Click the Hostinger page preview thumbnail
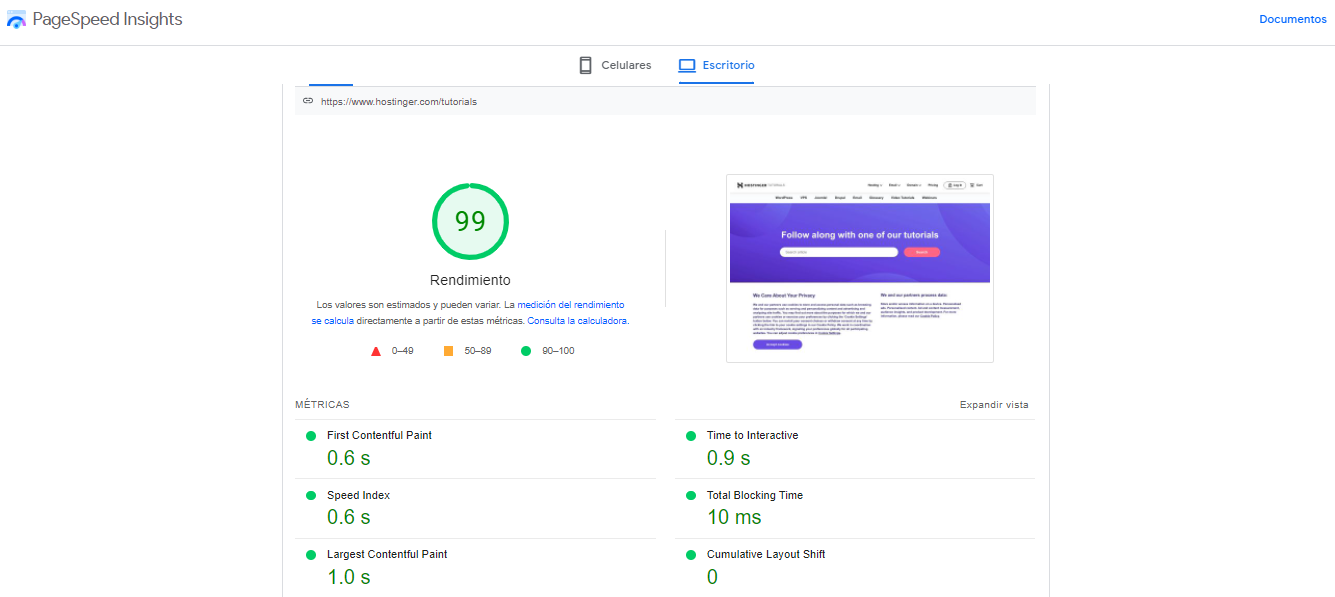Viewport: 1335px width, 597px height. coord(859,267)
